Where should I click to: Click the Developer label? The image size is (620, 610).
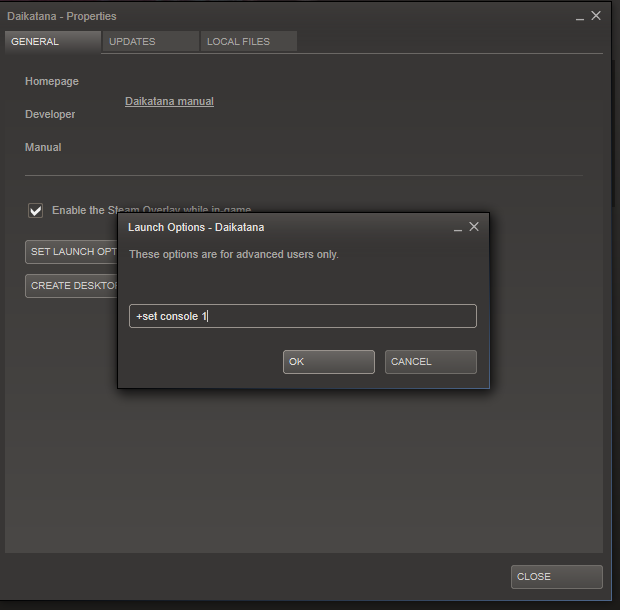point(50,114)
